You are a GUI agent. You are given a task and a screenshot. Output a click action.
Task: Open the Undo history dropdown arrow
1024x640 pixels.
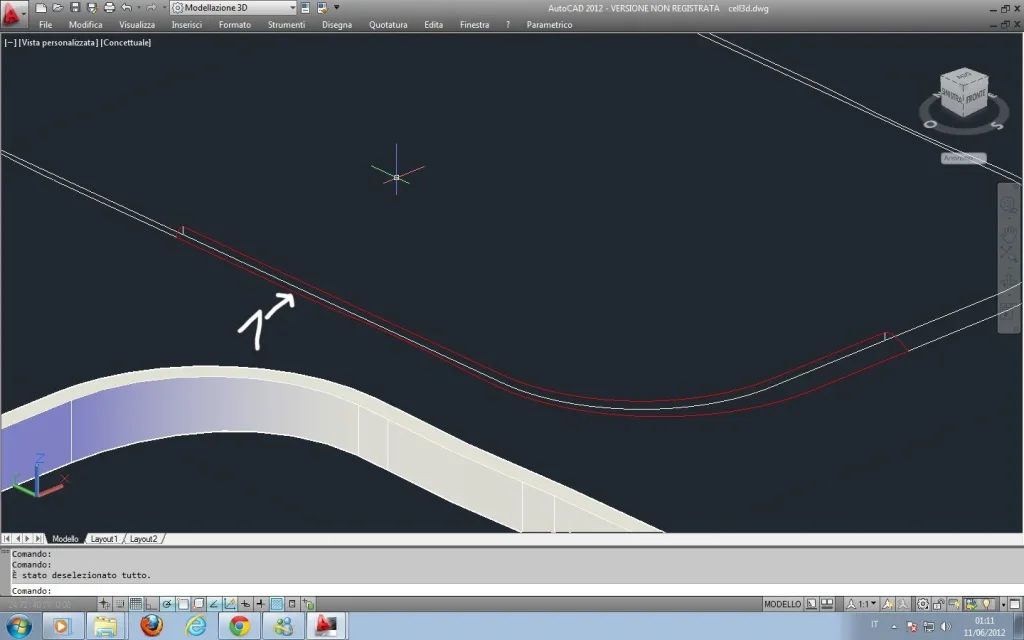pyautogui.click(x=138, y=8)
